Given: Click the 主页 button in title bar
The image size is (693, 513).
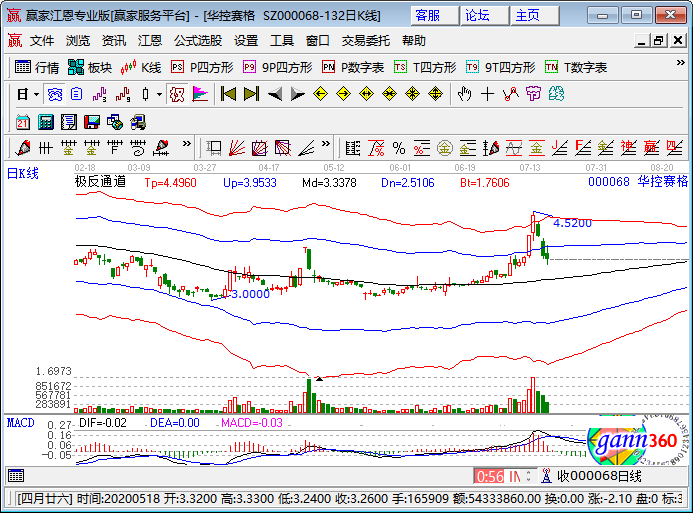Looking at the screenshot, I should pos(534,16).
